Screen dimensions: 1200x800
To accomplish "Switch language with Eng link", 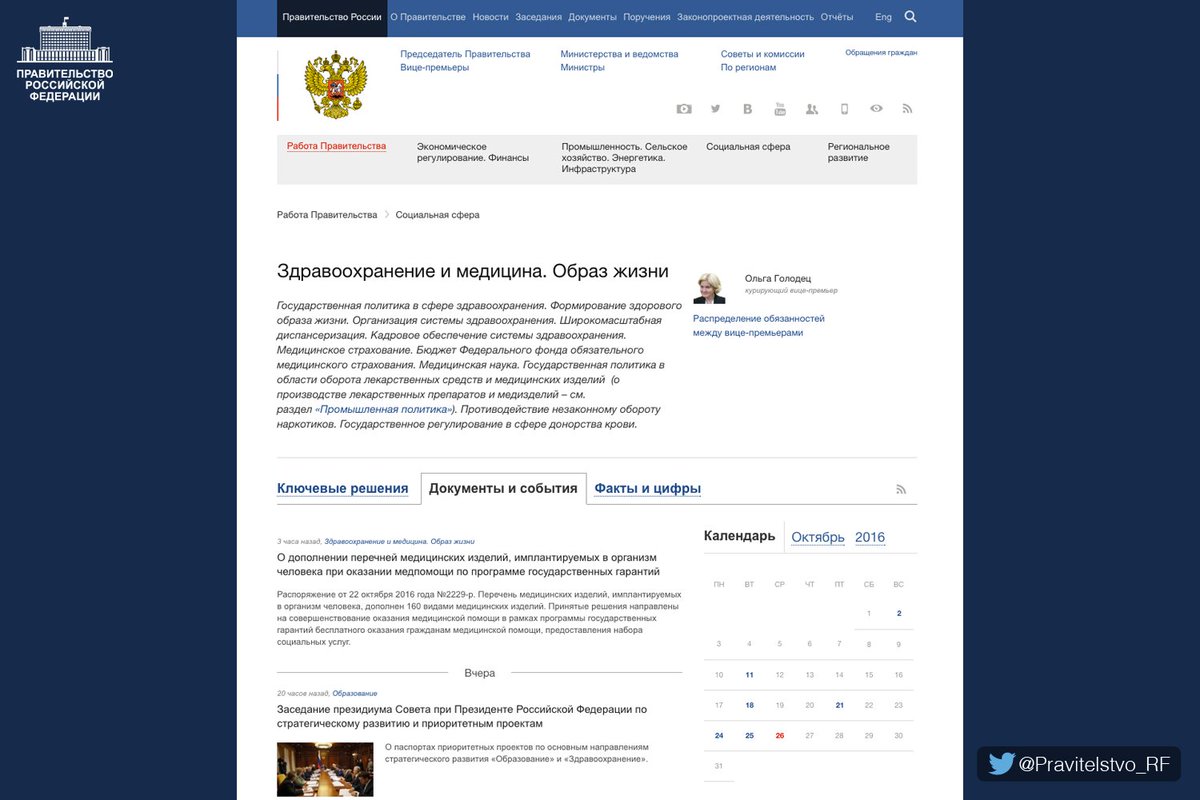I will 883,17.
